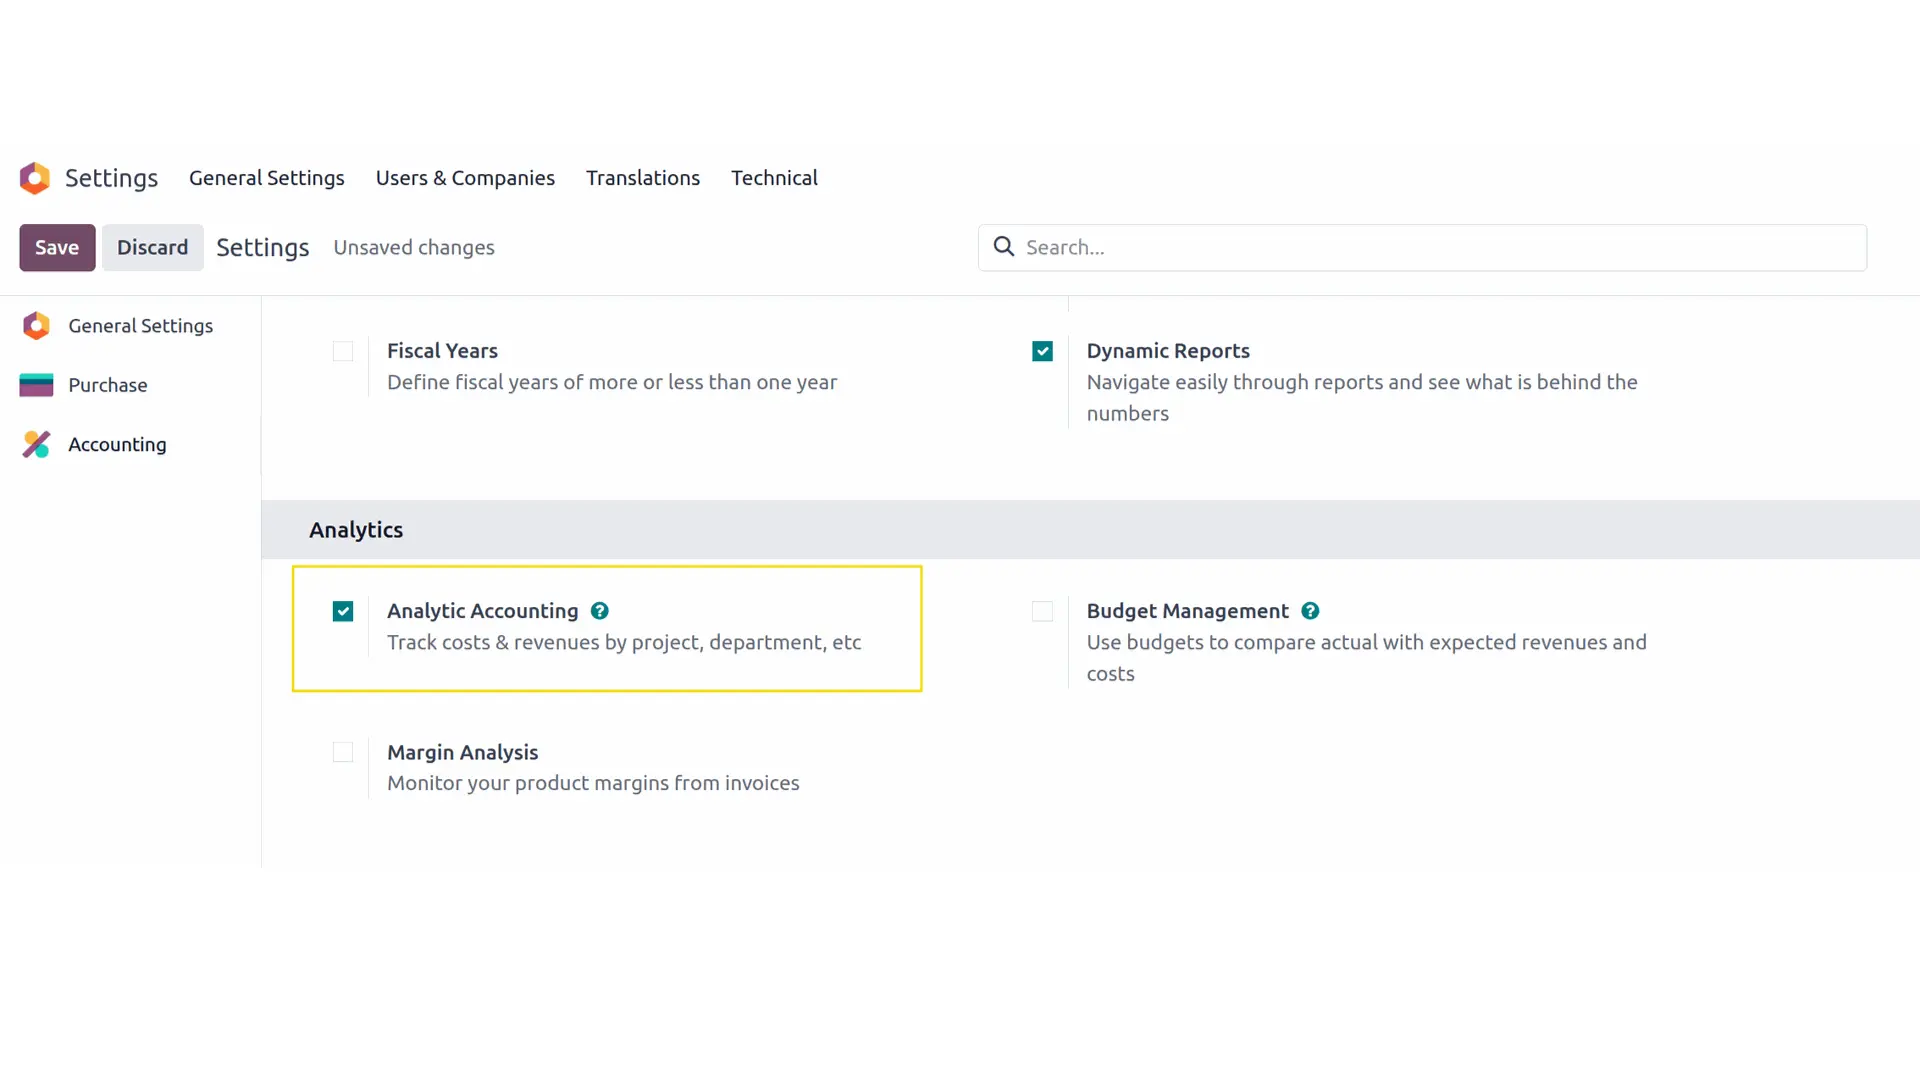Click the magnifying glass search icon
Viewport: 1920px width, 1080px height.
1004,246
